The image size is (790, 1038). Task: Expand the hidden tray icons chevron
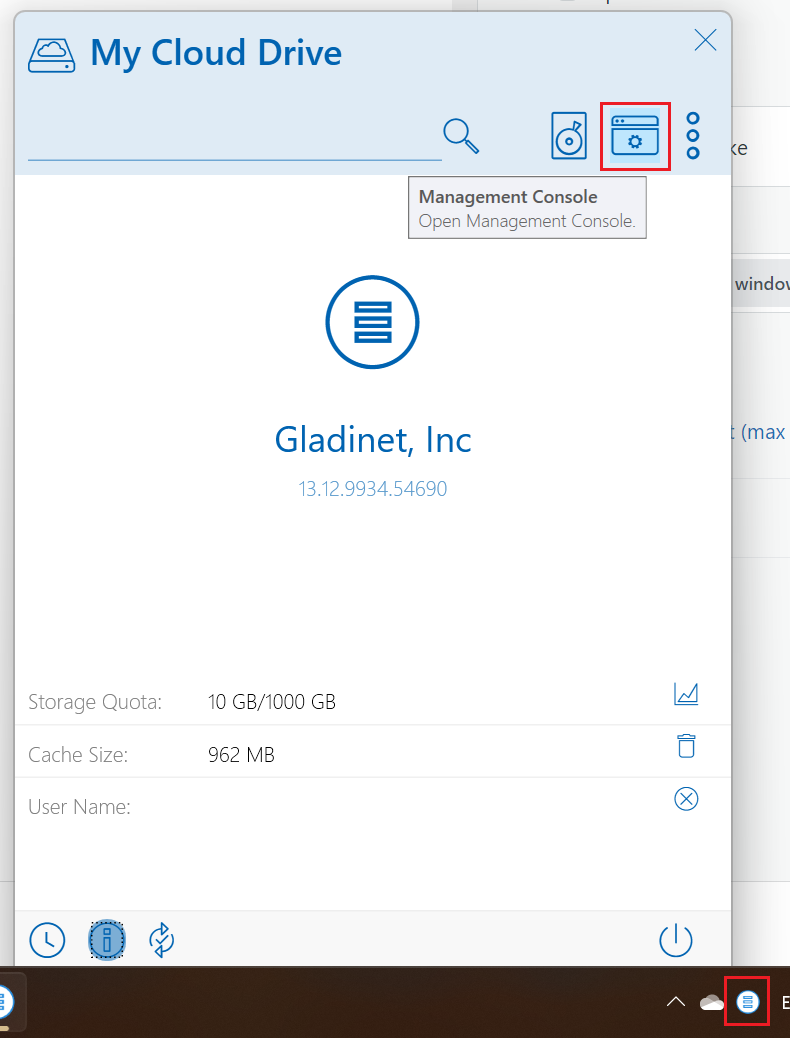pyautogui.click(x=675, y=1002)
